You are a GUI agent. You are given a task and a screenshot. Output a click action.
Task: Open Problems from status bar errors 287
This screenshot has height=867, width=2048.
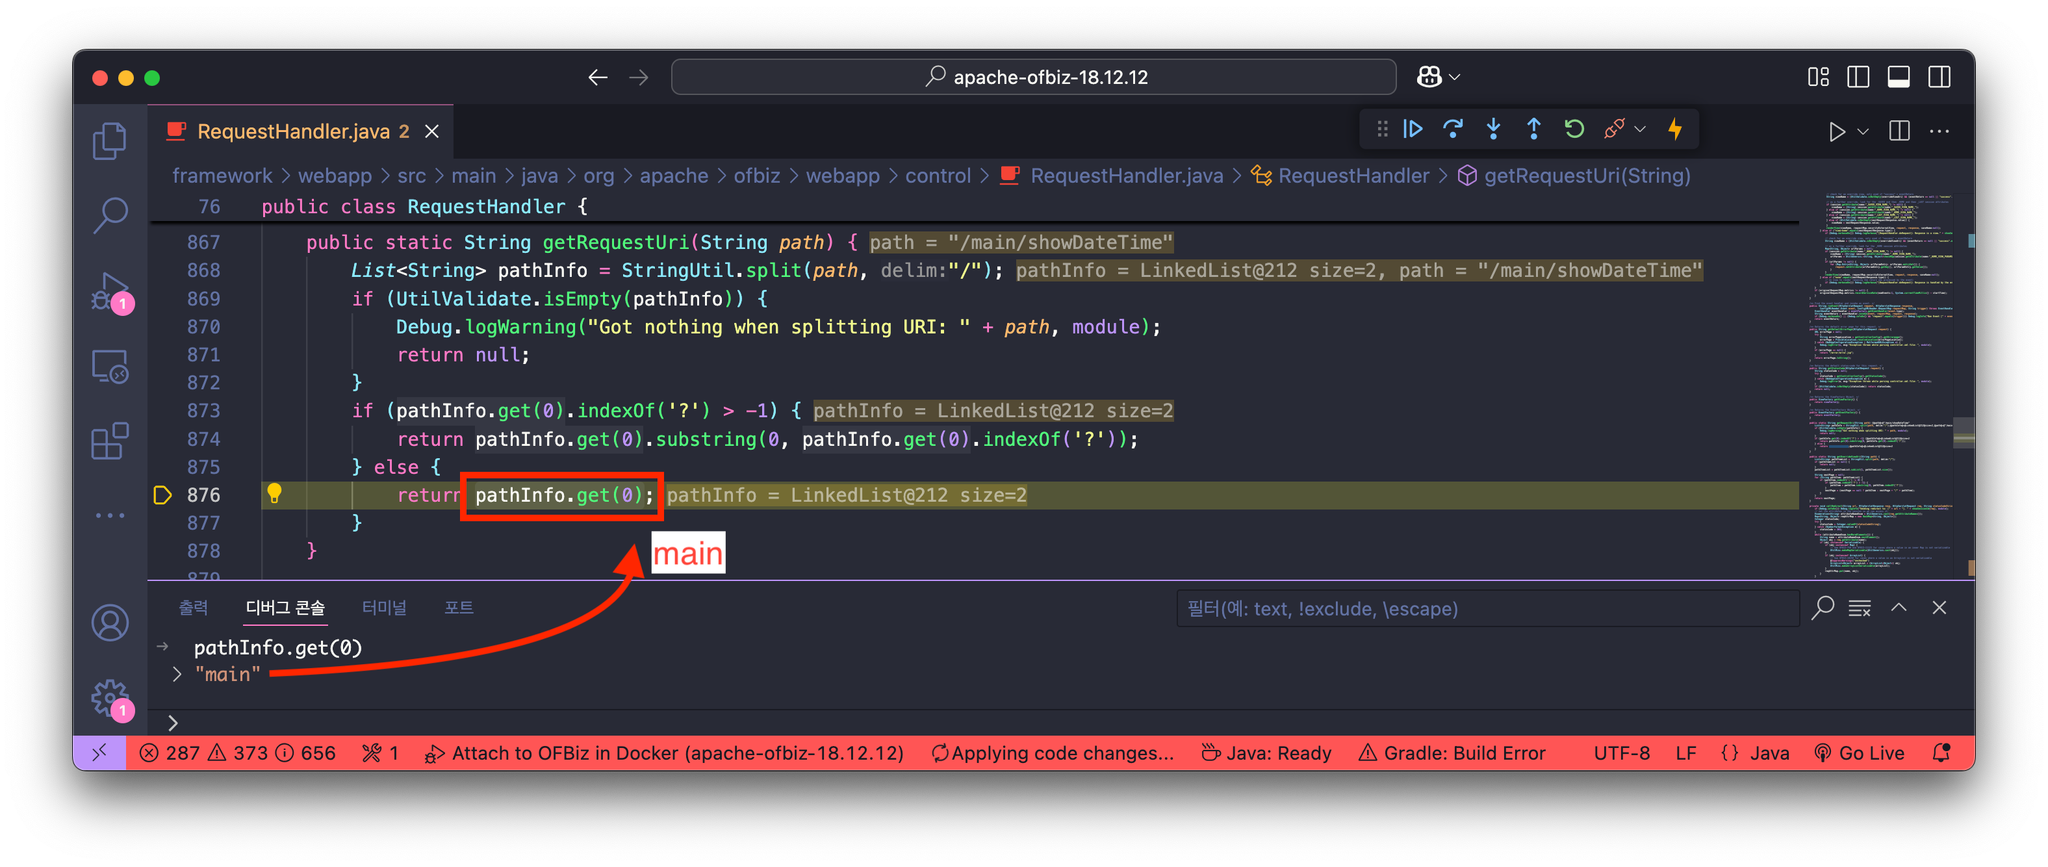coord(237,753)
